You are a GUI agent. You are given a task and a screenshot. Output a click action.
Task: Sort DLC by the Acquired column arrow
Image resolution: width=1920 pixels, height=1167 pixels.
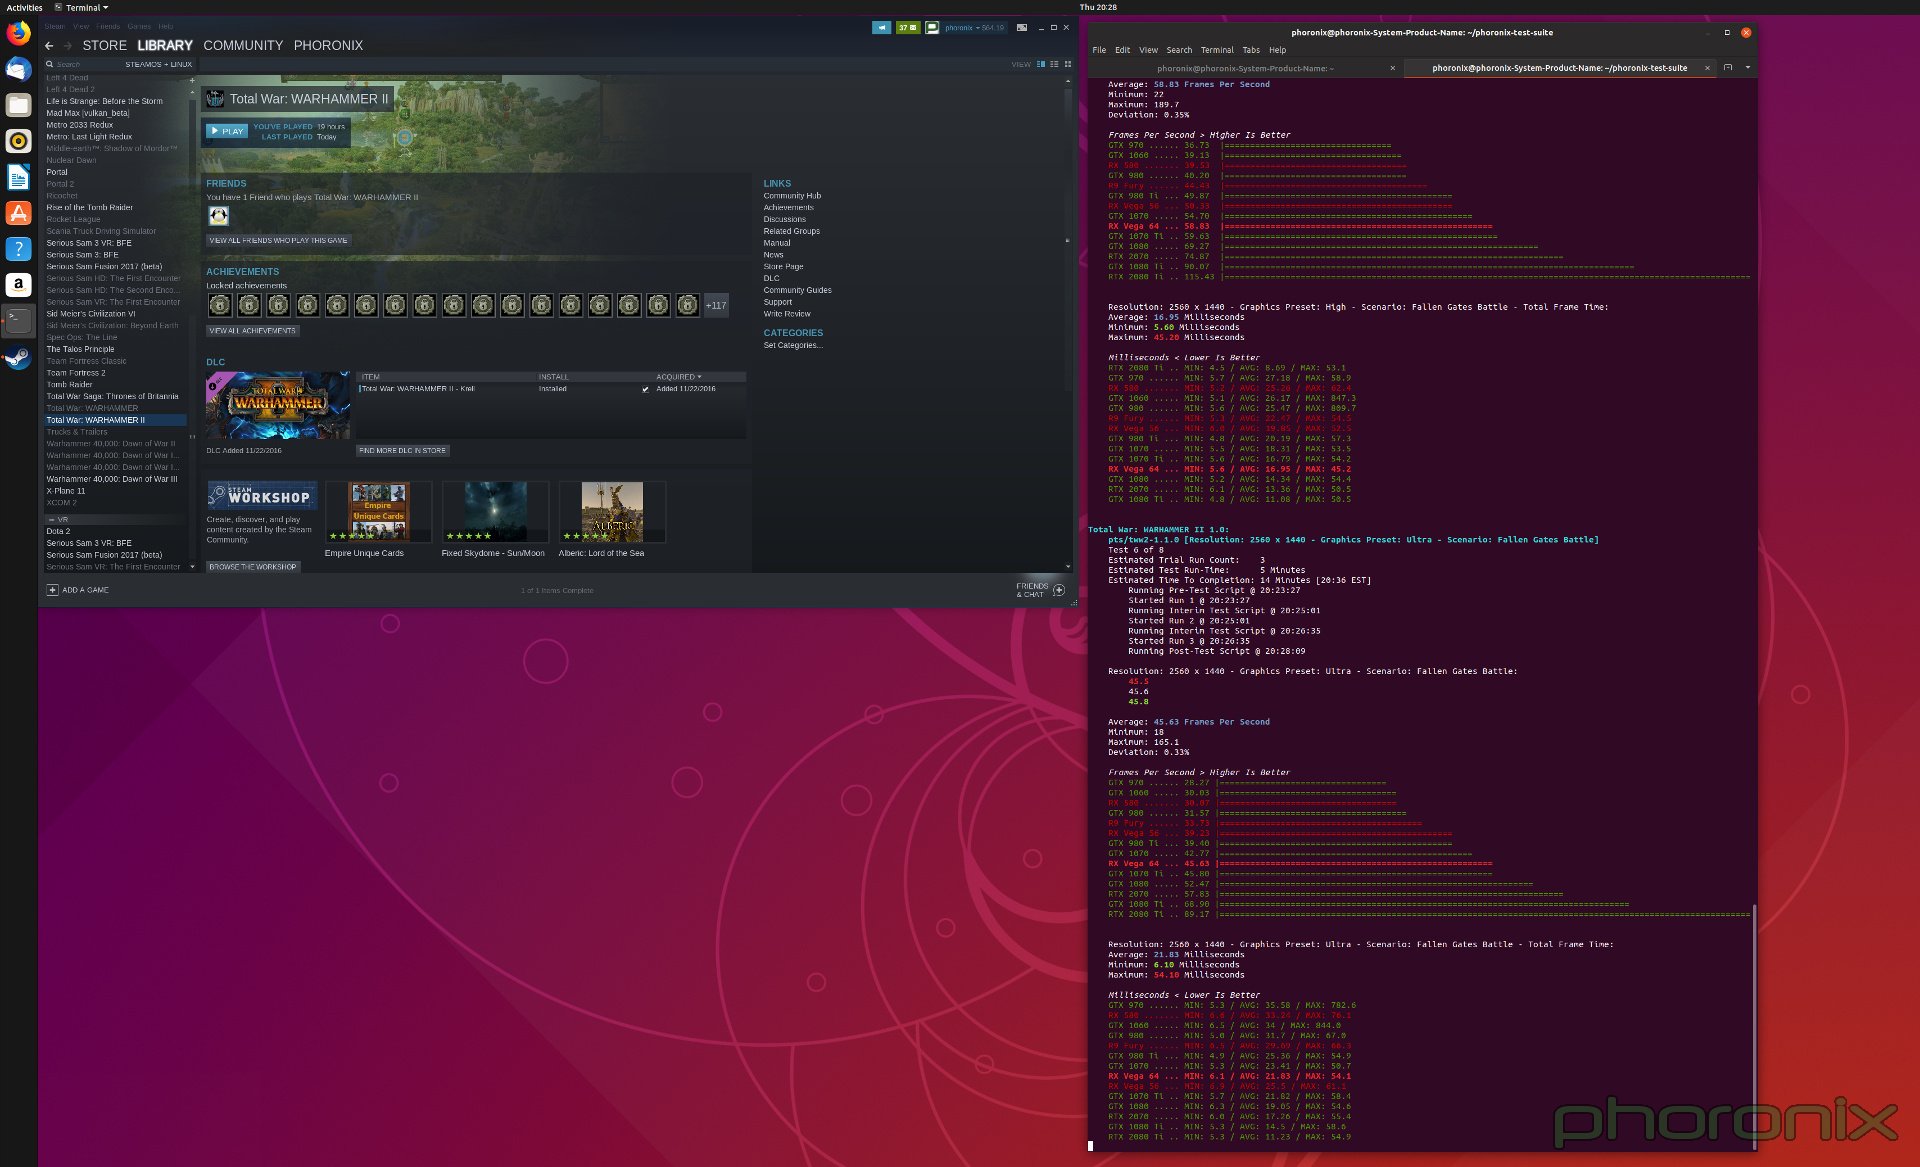click(699, 377)
